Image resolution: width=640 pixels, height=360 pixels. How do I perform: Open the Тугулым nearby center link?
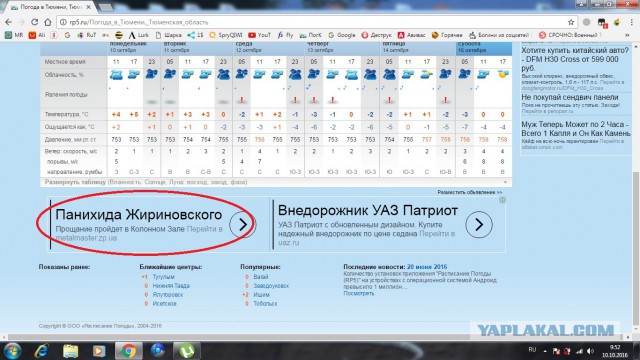click(x=163, y=277)
